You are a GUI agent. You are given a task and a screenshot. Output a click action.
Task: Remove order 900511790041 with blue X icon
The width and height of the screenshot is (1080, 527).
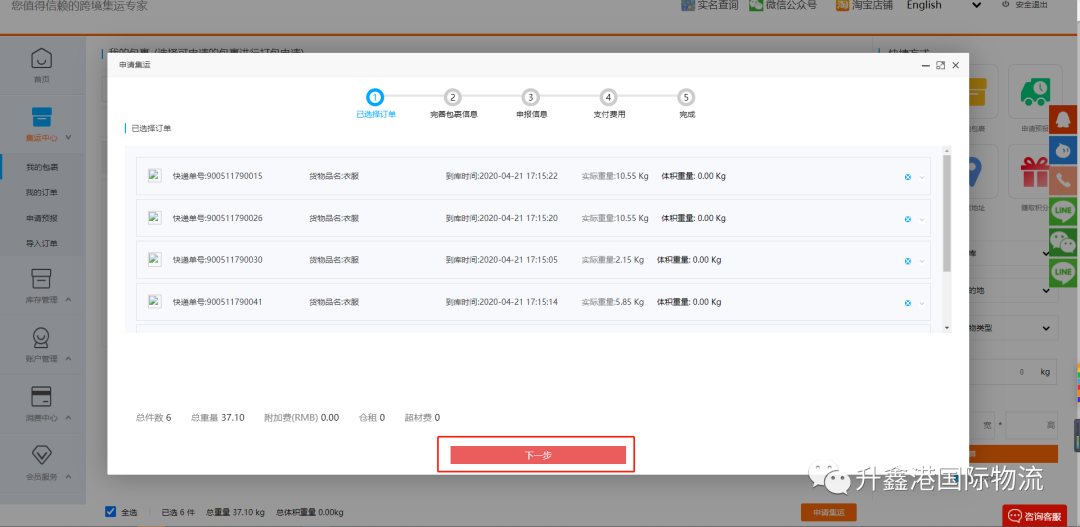click(x=908, y=303)
